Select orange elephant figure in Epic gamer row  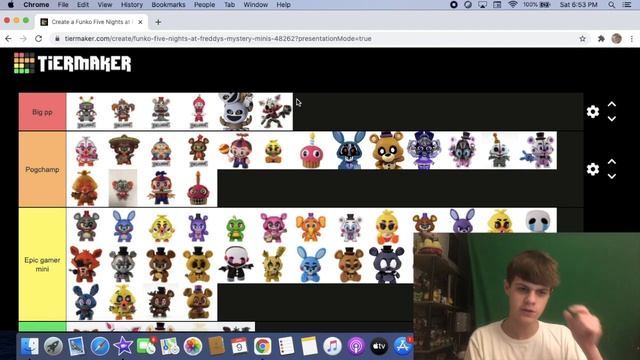point(311,227)
